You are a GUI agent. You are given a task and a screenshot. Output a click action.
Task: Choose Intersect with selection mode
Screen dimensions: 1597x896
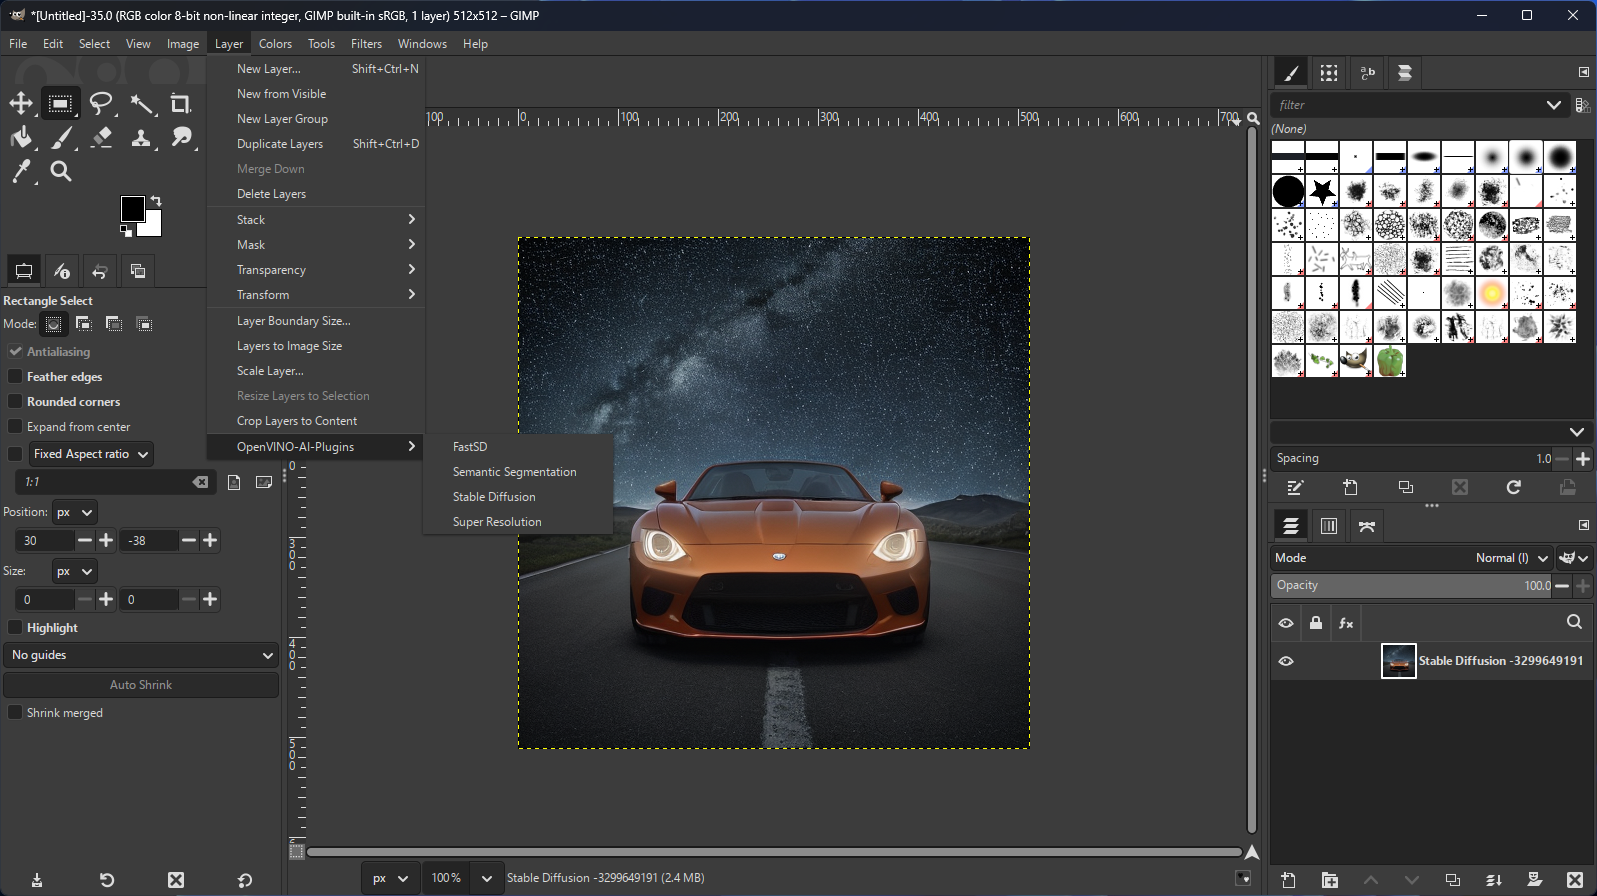coord(144,324)
